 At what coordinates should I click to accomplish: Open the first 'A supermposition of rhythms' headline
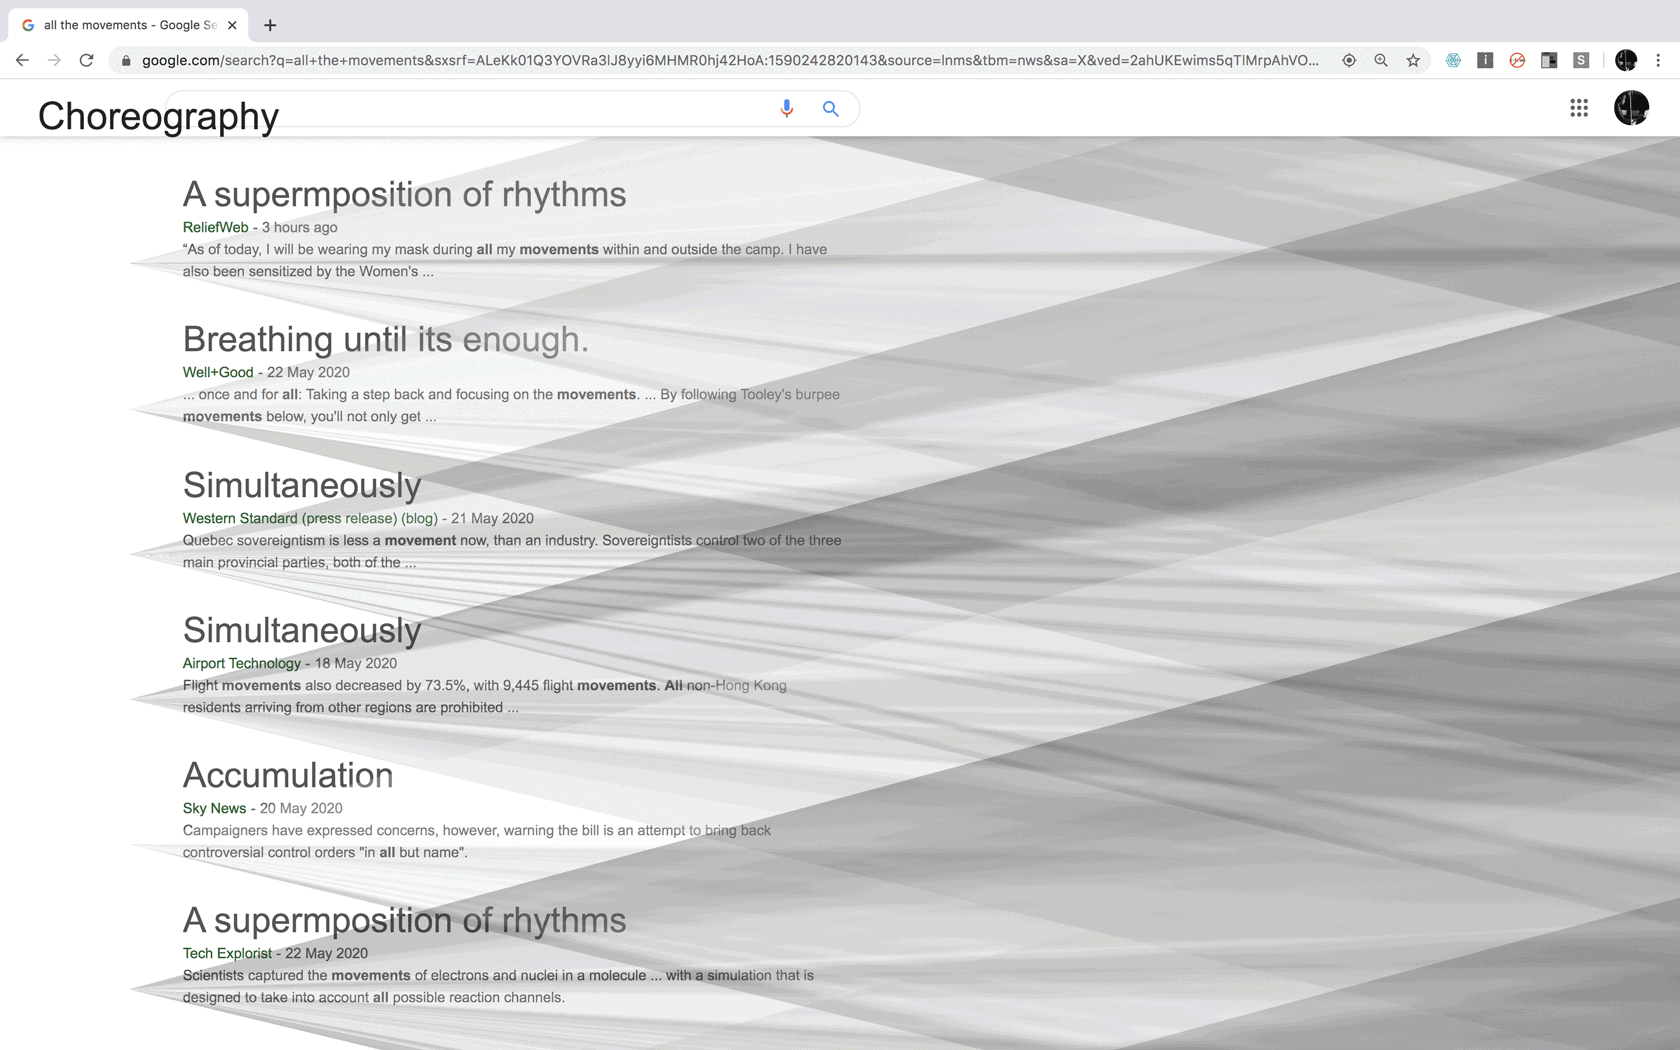tap(404, 194)
